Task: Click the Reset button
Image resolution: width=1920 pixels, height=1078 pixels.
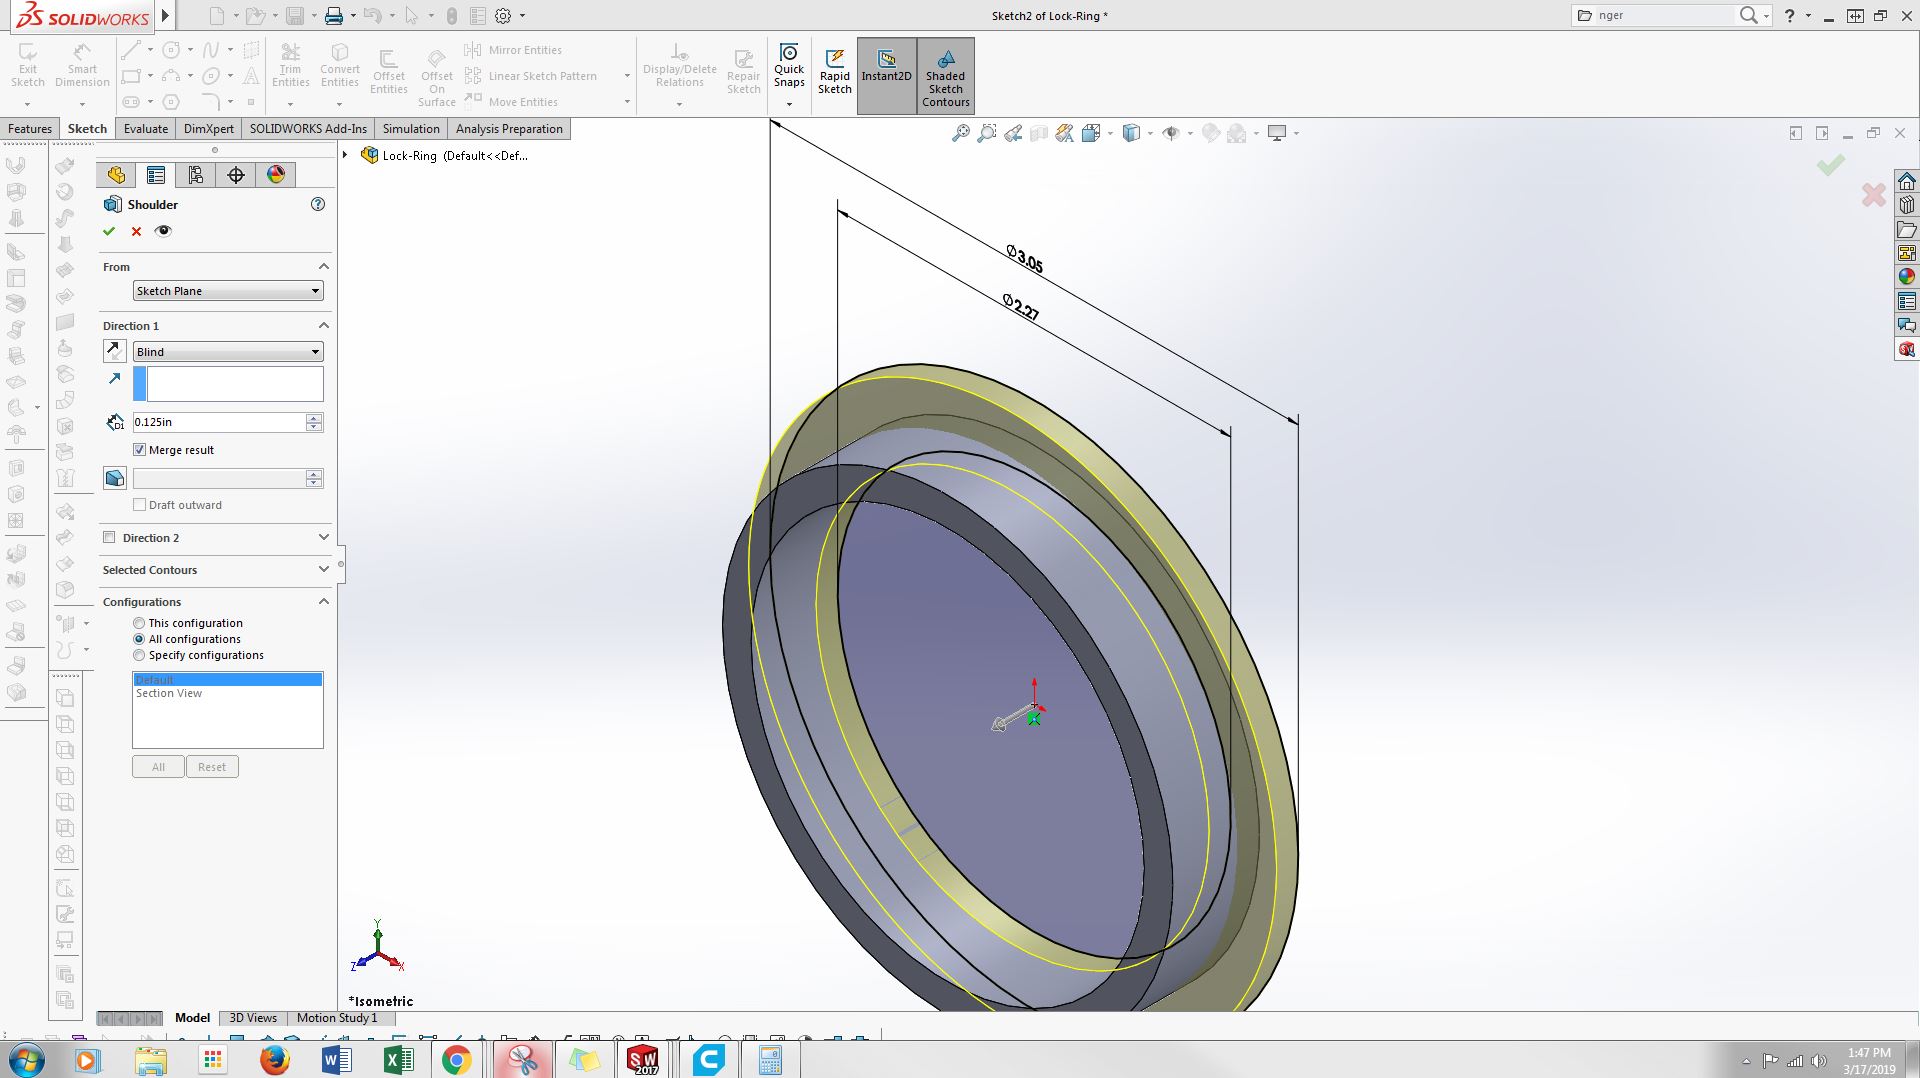Action: [x=212, y=767]
